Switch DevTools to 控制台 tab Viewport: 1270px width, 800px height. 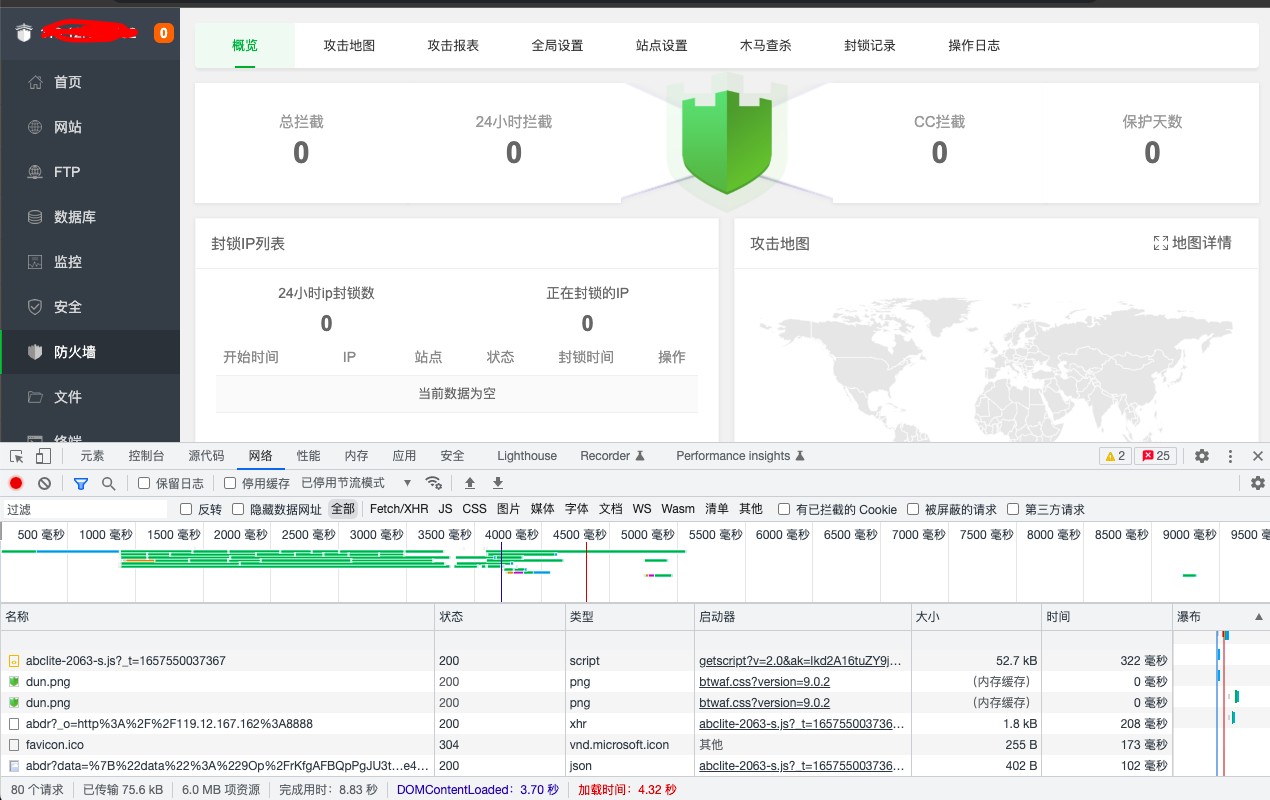pos(146,456)
